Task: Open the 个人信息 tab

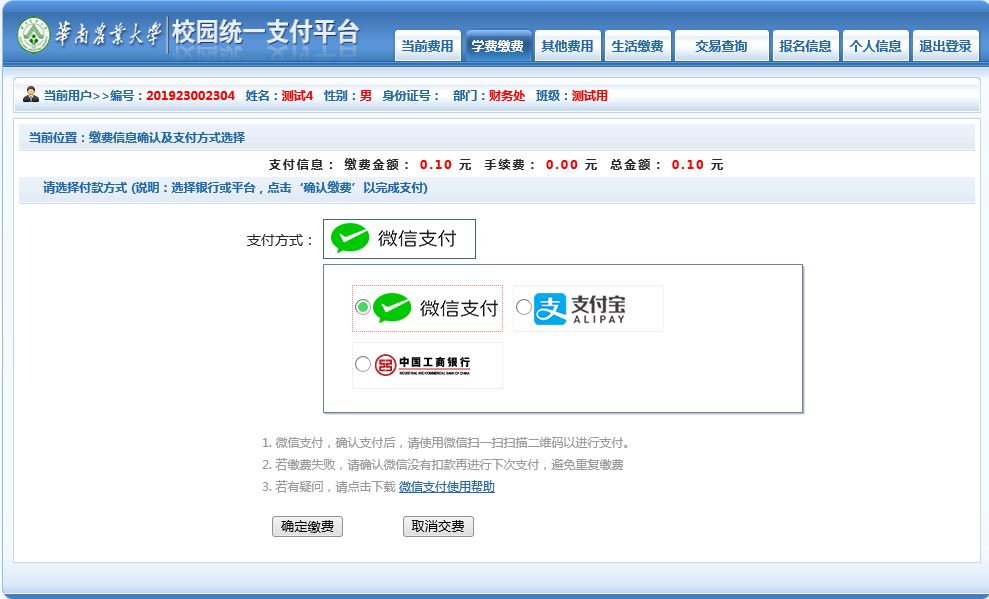Action: [x=875, y=46]
